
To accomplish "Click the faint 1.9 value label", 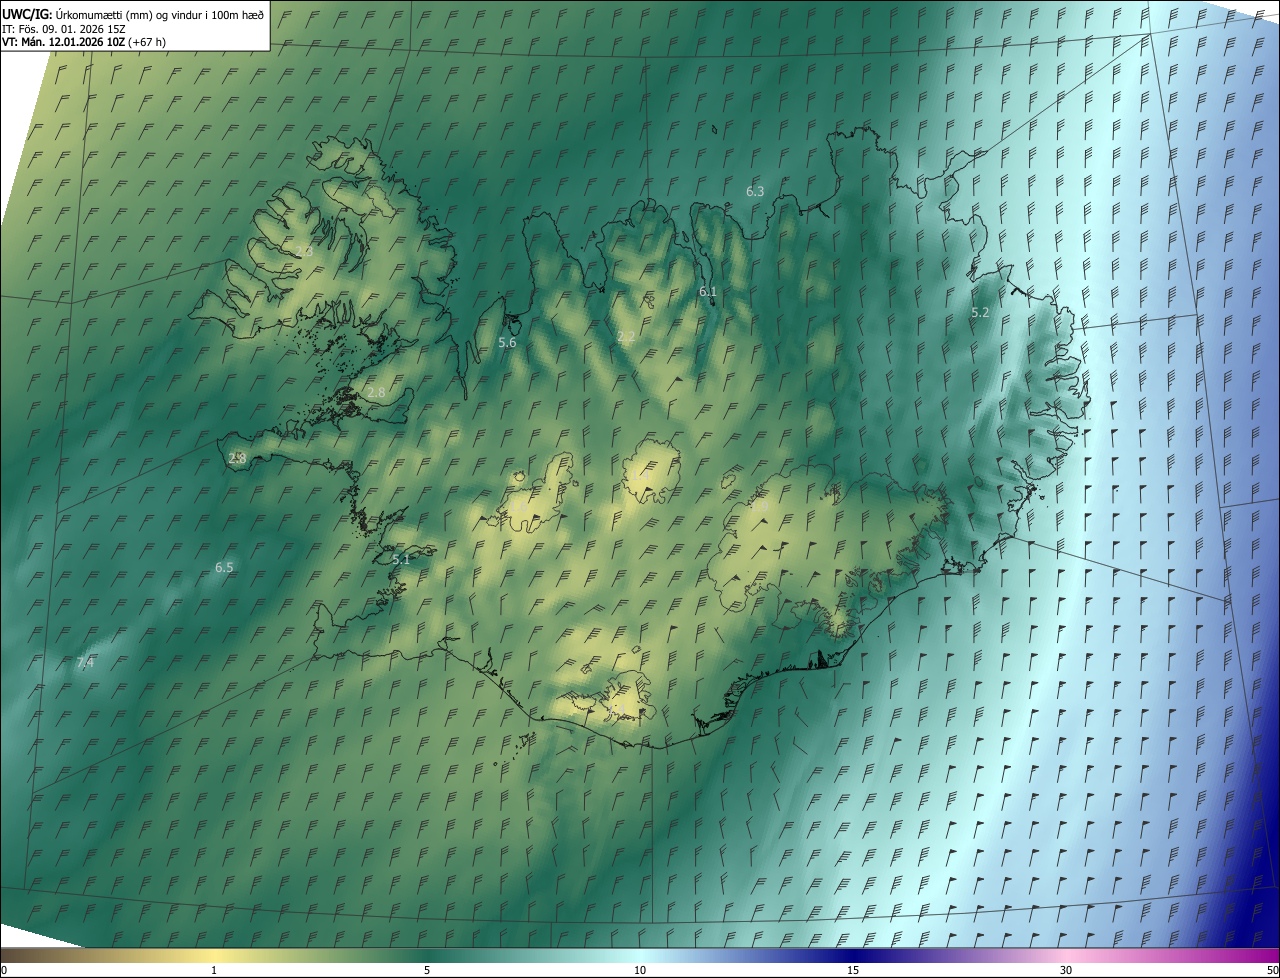I will [x=759, y=506].
